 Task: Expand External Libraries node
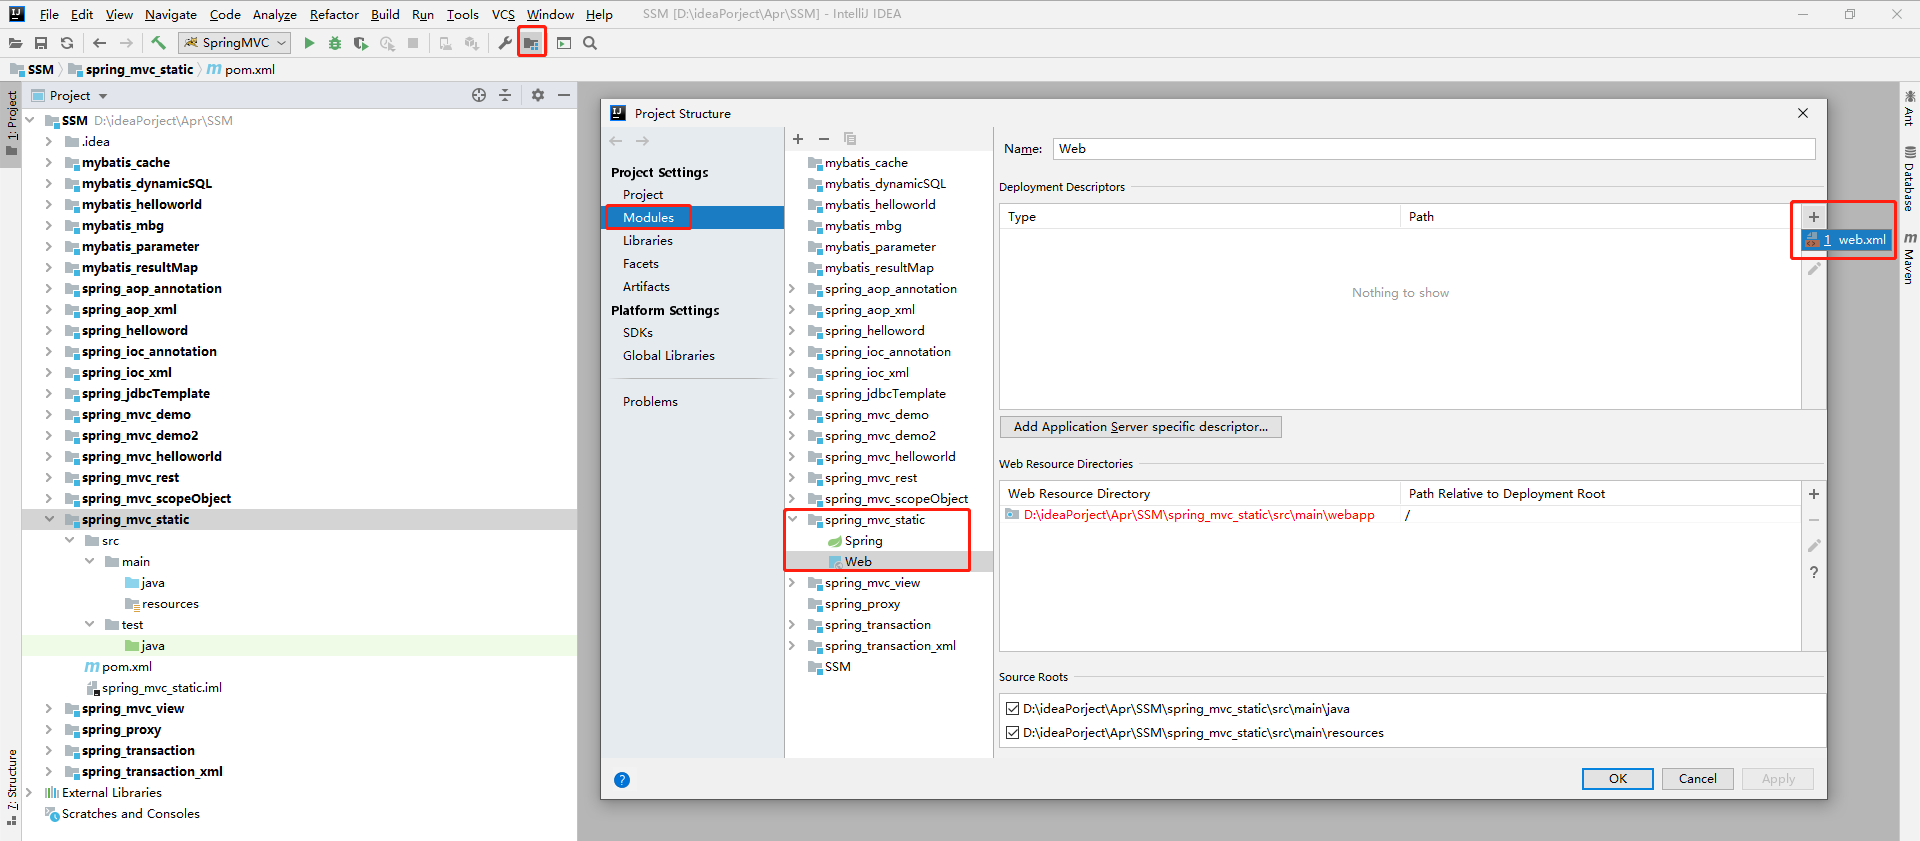[29, 792]
